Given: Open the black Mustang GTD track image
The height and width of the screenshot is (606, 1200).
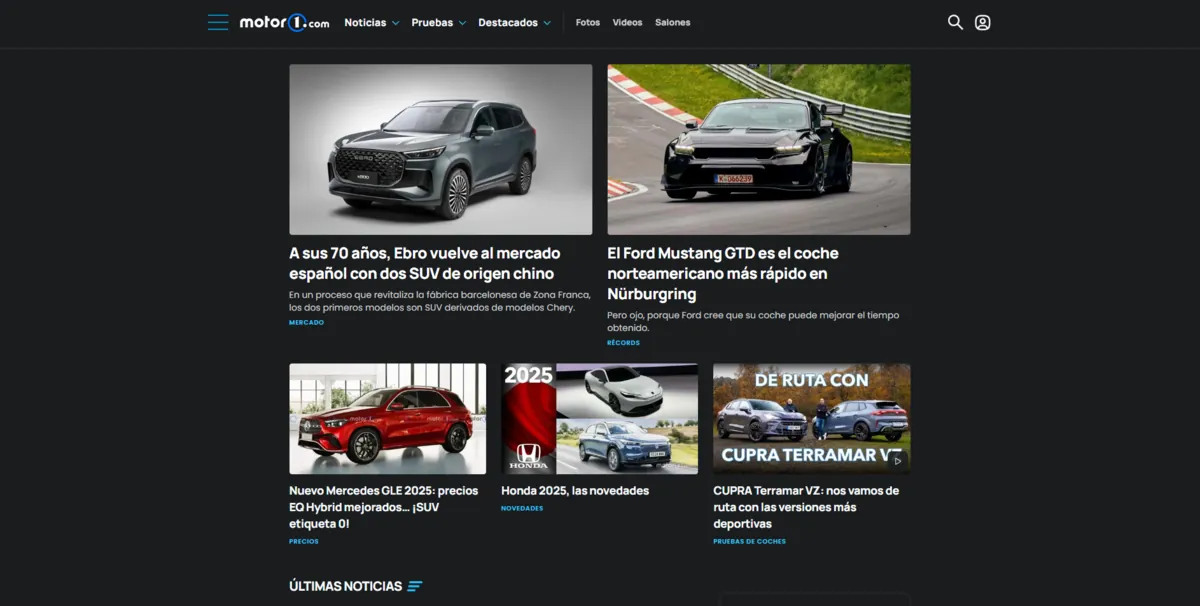Looking at the screenshot, I should coord(759,149).
